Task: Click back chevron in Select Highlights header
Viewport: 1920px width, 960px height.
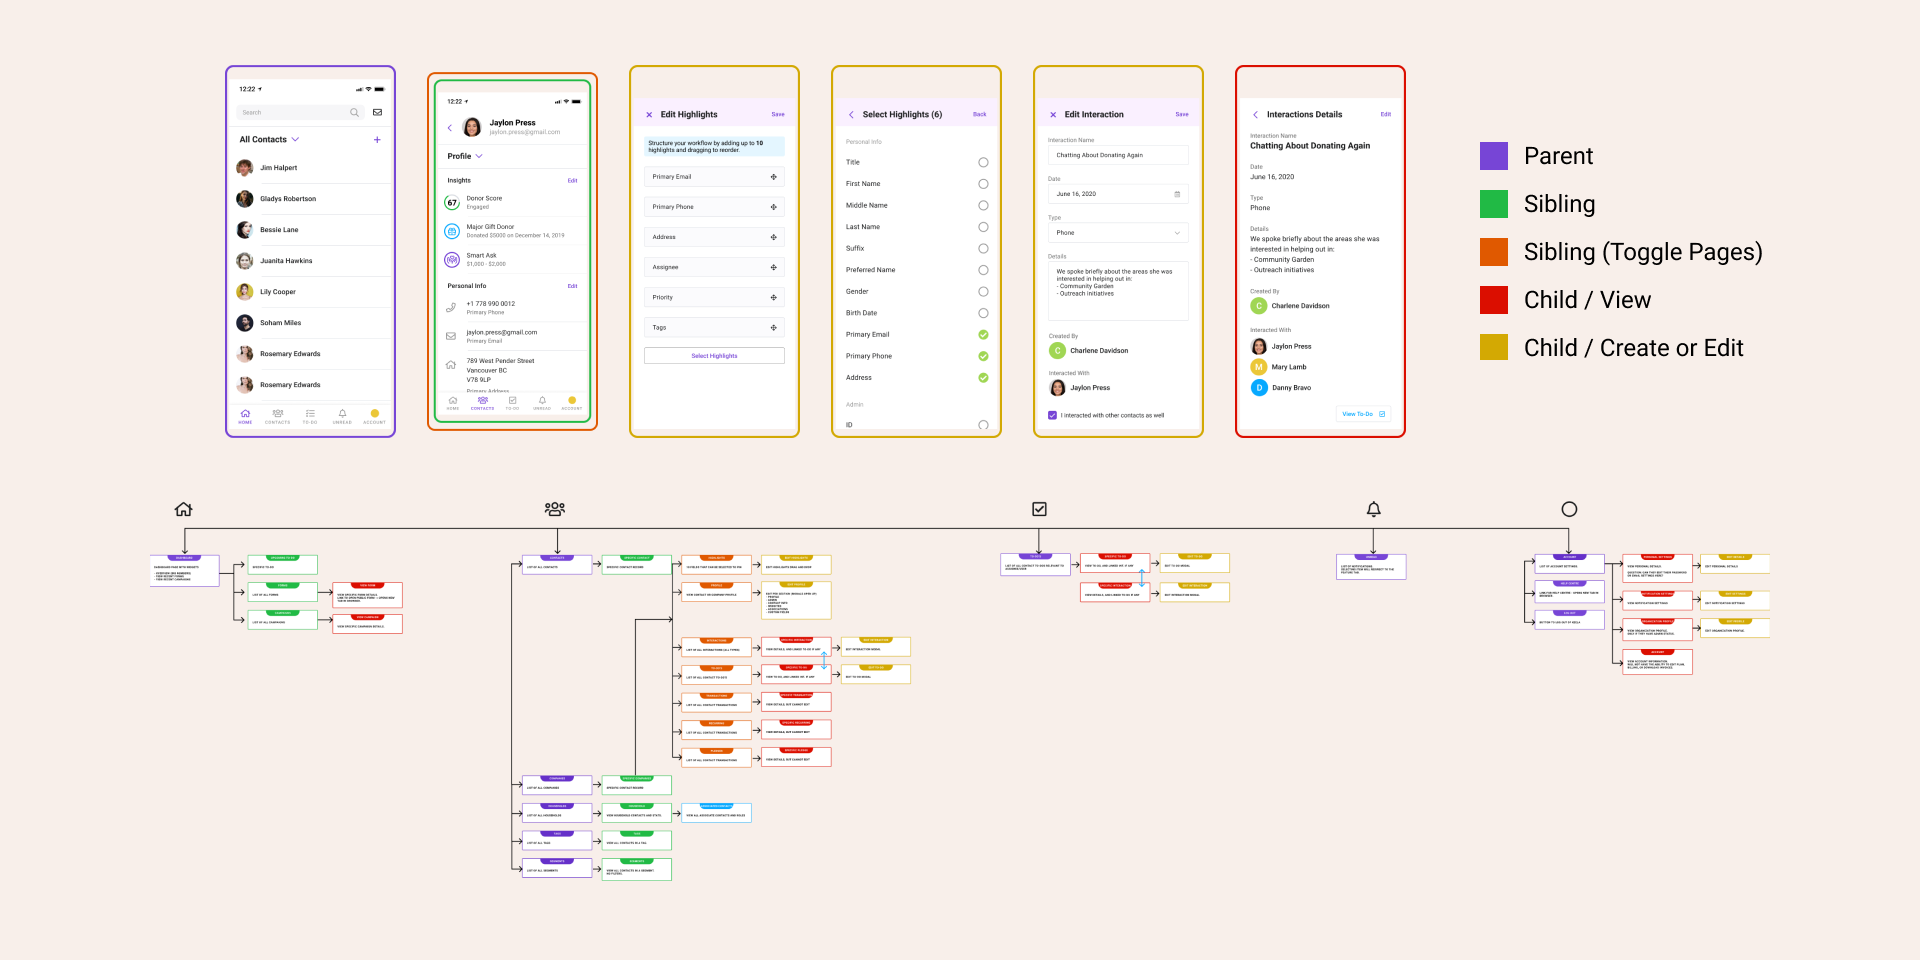Action: [x=851, y=115]
